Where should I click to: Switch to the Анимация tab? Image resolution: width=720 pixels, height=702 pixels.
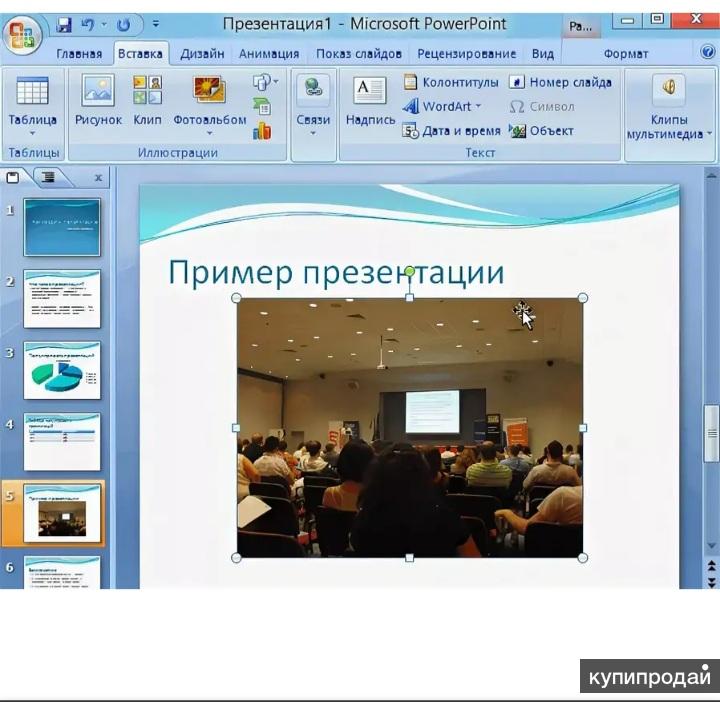(269, 54)
